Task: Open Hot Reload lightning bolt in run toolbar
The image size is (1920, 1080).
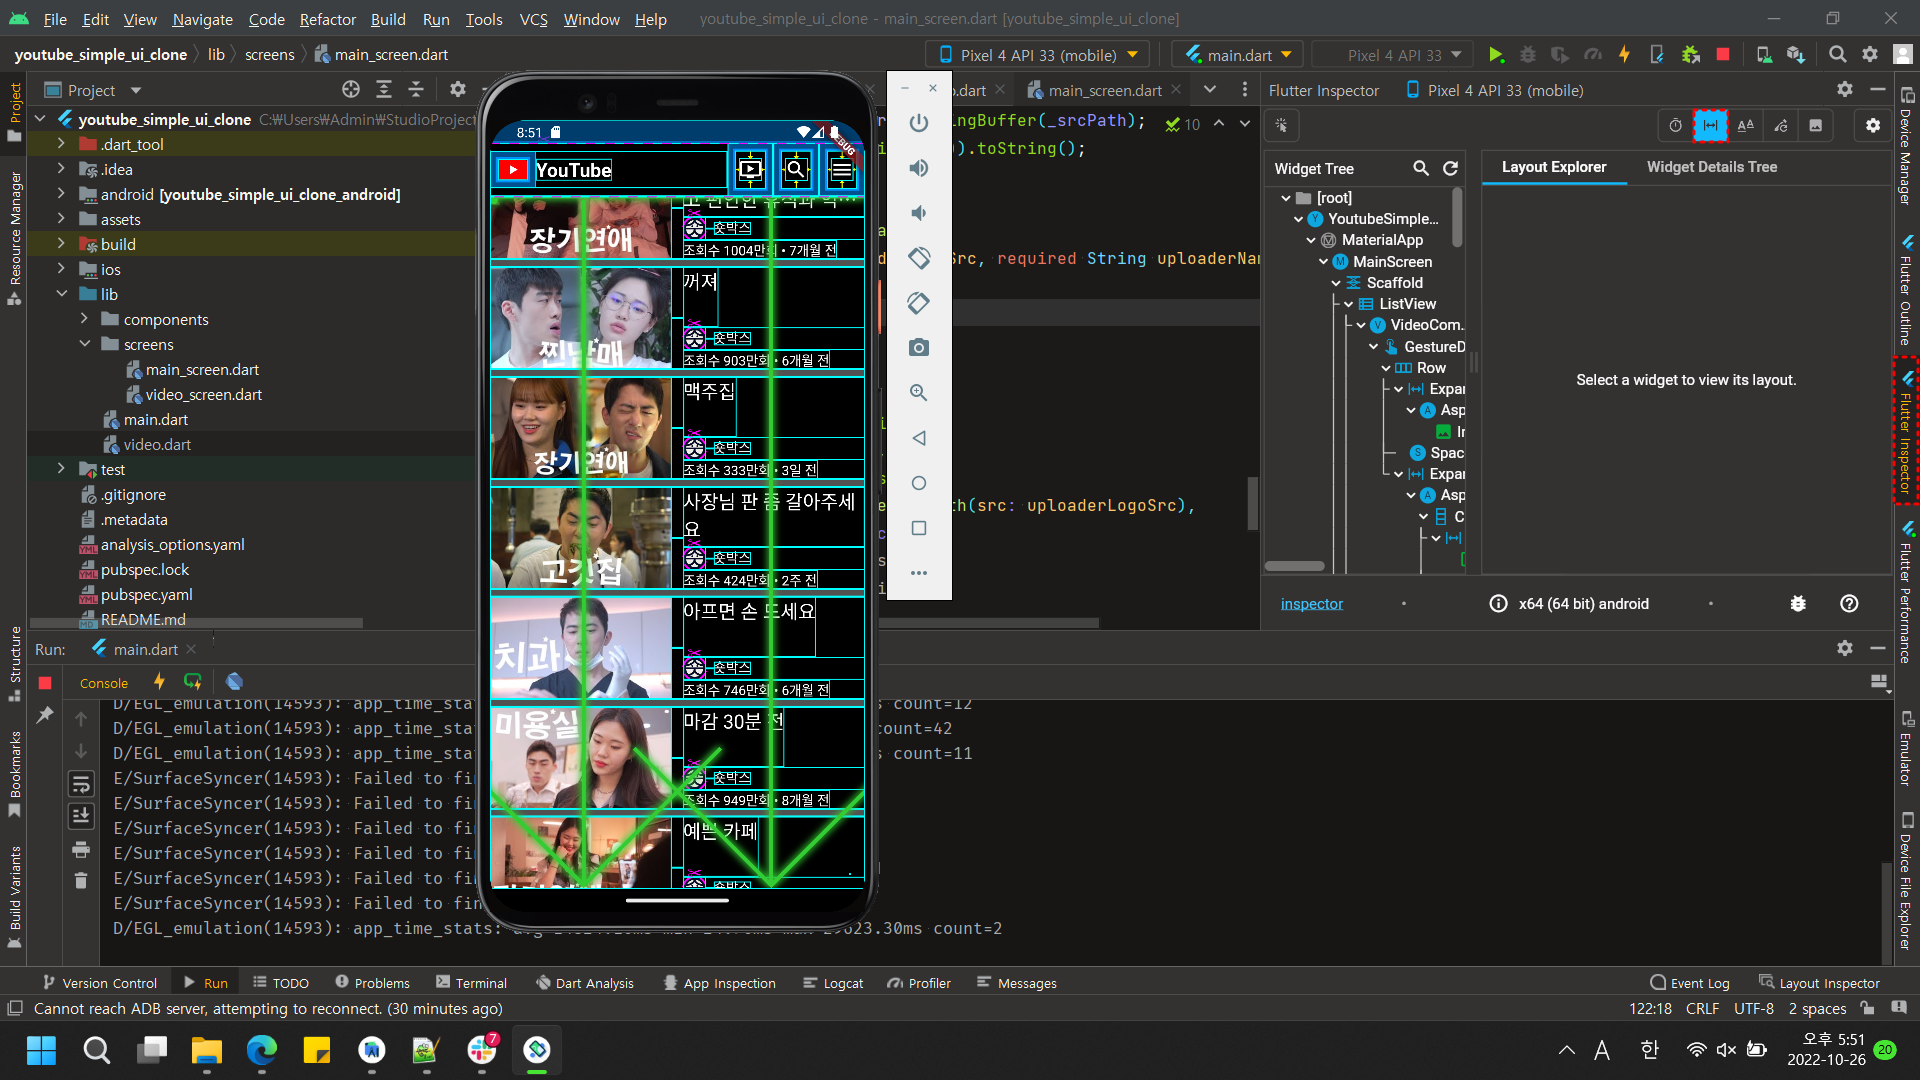Action: coord(1624,55)
